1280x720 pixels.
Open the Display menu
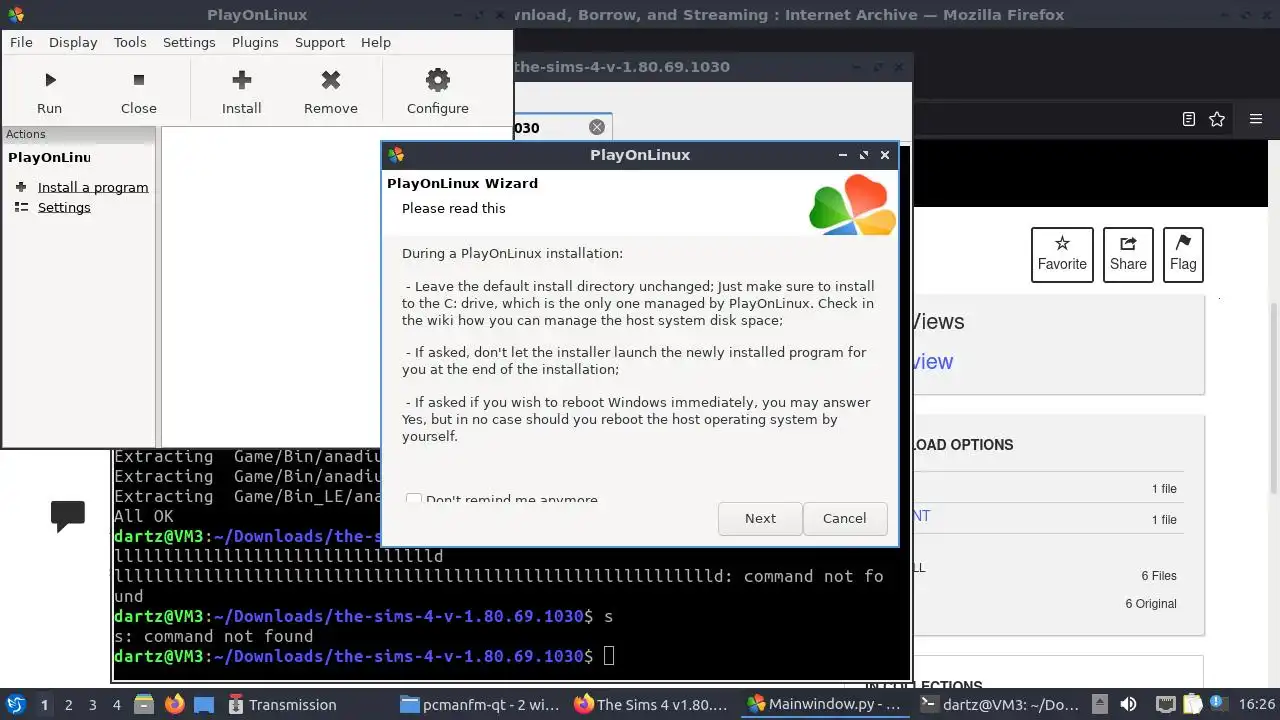[x=73, y=42]
